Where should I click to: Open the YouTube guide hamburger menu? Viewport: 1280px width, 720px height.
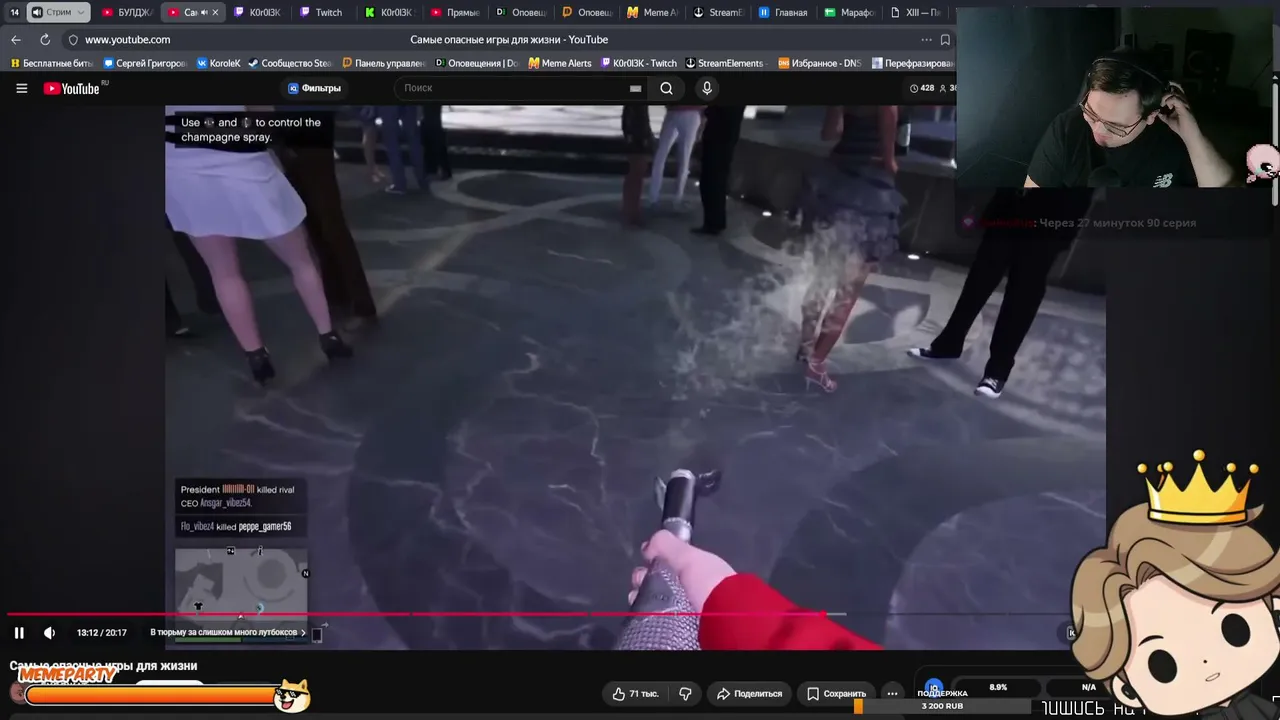(x=21, y=88)
